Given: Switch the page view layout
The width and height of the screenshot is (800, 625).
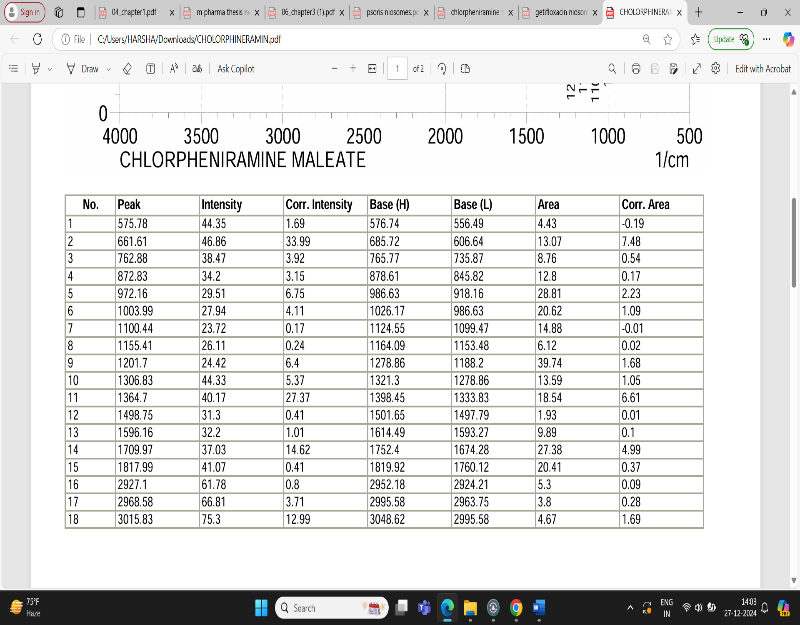Looking at the screenshot, I should tap(465, 68).
